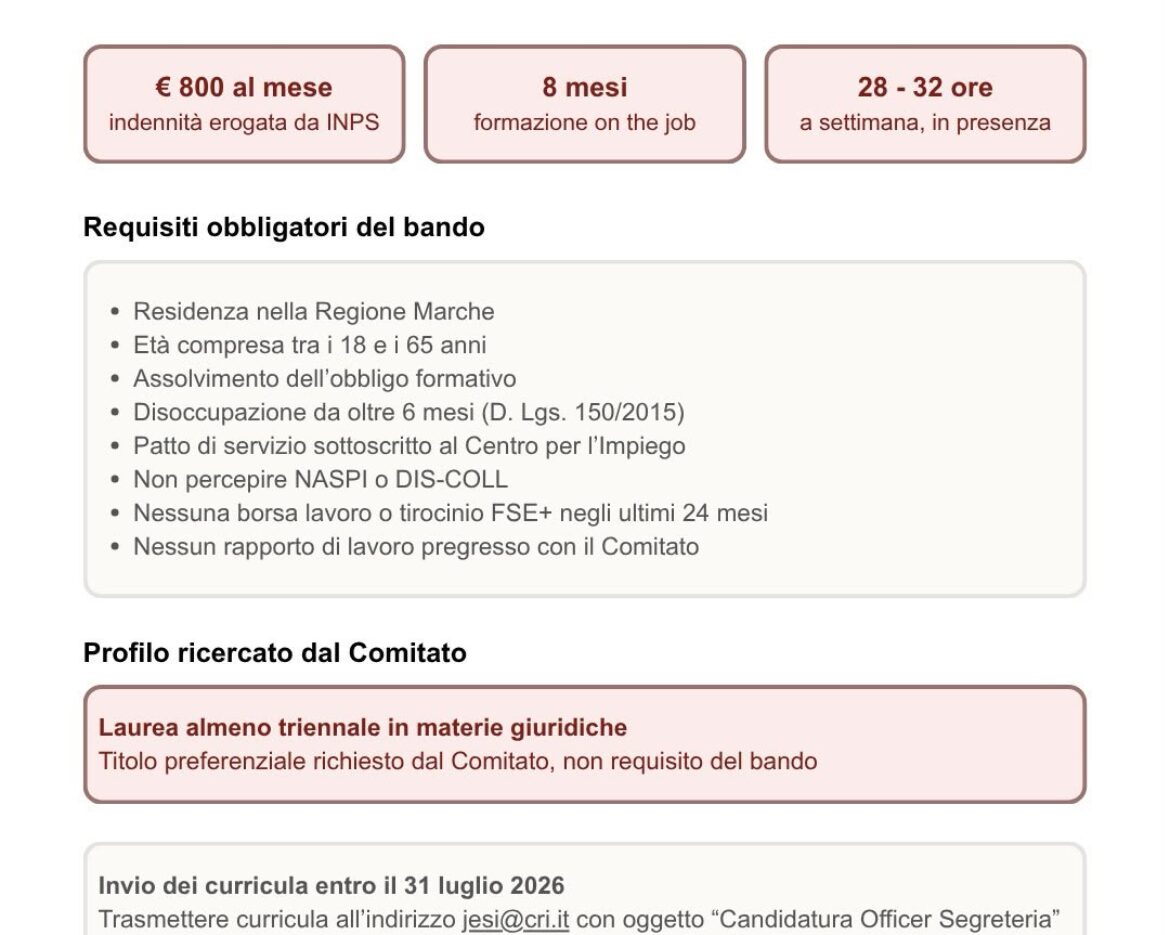
Task: Click Nessuna borsa lavoro o tirocinio item
Action: tap(451, 513)
